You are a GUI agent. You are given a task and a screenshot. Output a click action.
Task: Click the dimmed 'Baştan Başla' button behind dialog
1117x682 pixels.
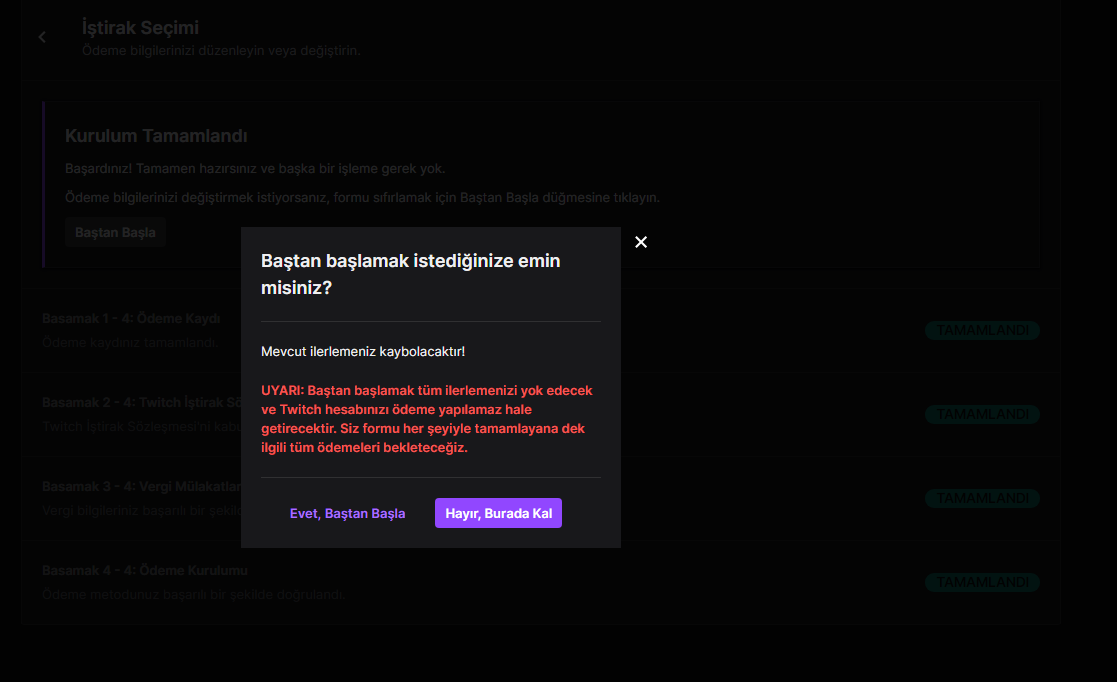point(115,232)
